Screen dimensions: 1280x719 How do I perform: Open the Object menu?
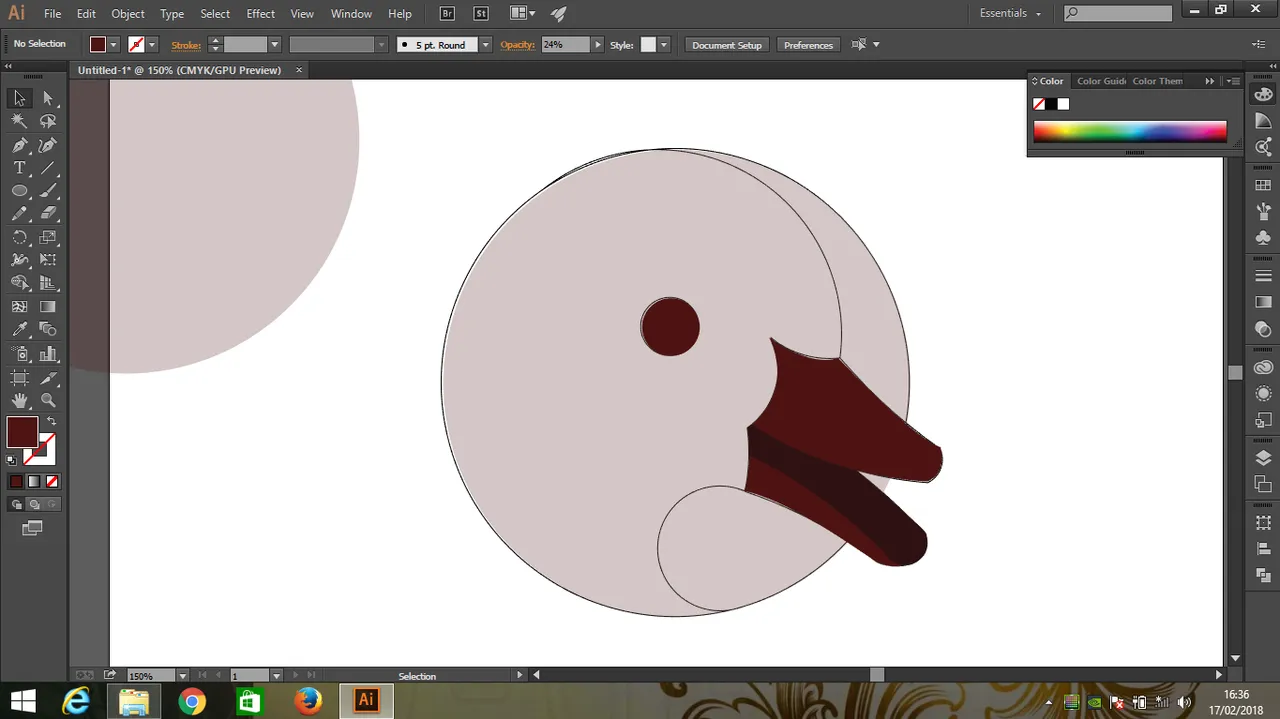click(x=128, y=14)
